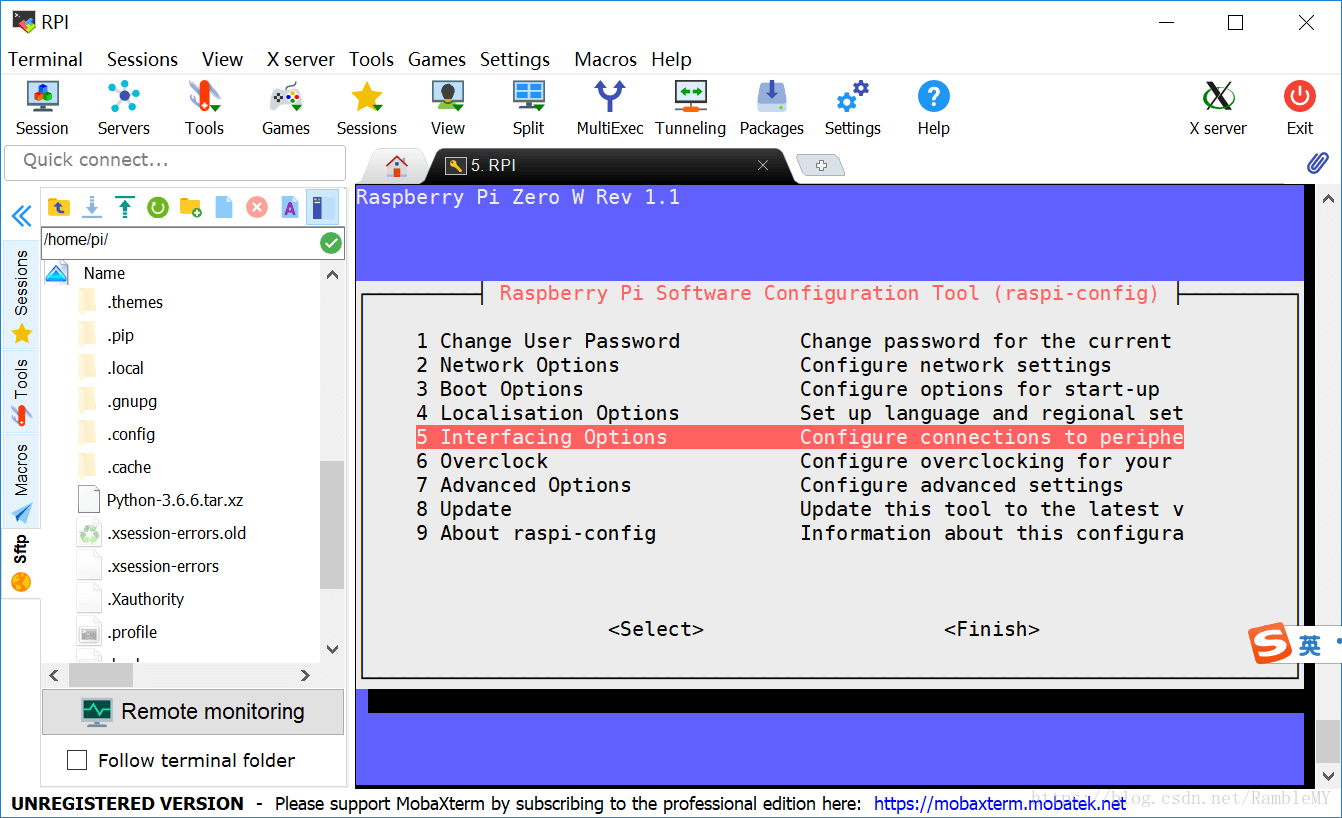The image size is (1342, 818).
Task: Open the Sessions vertical side tab
Action: 21,296
